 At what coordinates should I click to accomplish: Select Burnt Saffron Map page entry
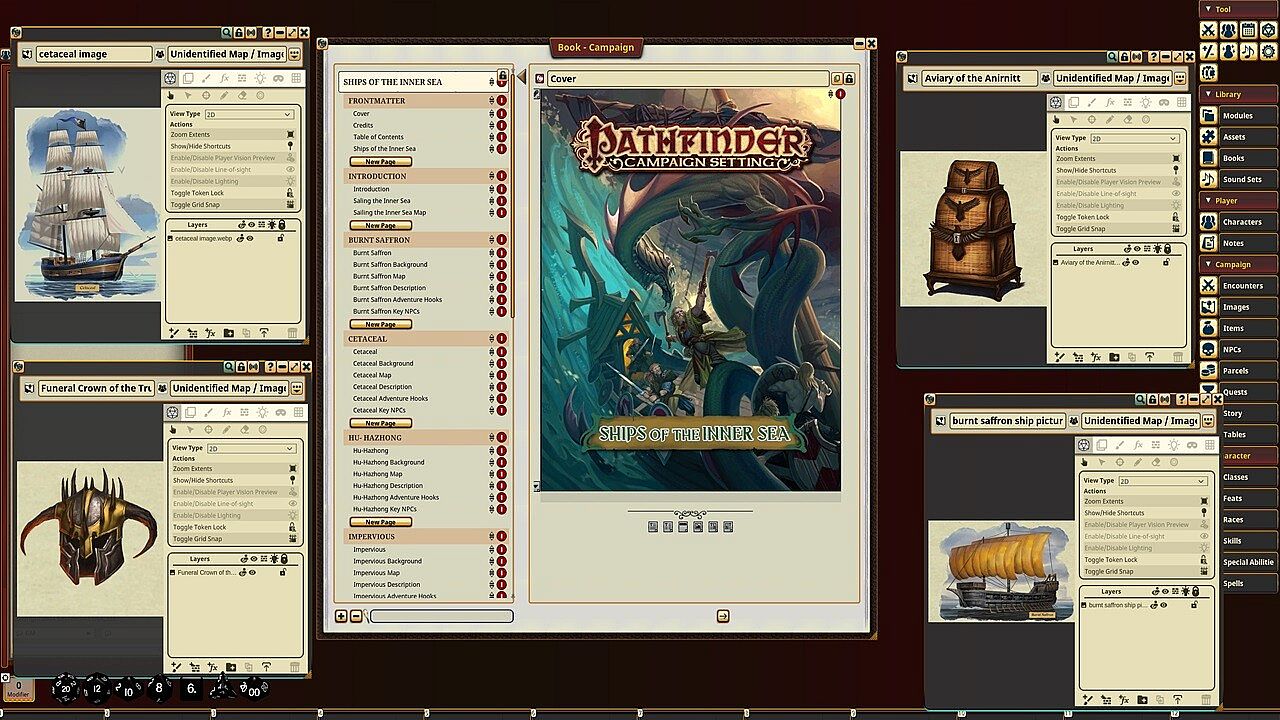point(379,276)
